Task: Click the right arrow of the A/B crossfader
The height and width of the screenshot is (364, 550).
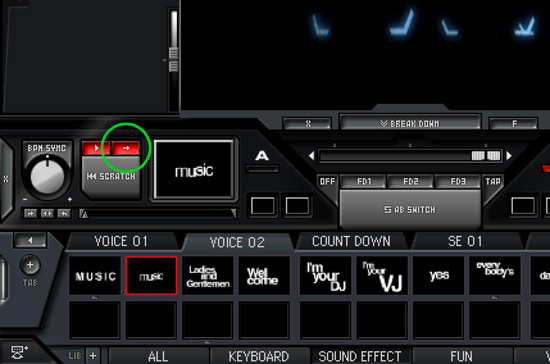Action: 509,155
